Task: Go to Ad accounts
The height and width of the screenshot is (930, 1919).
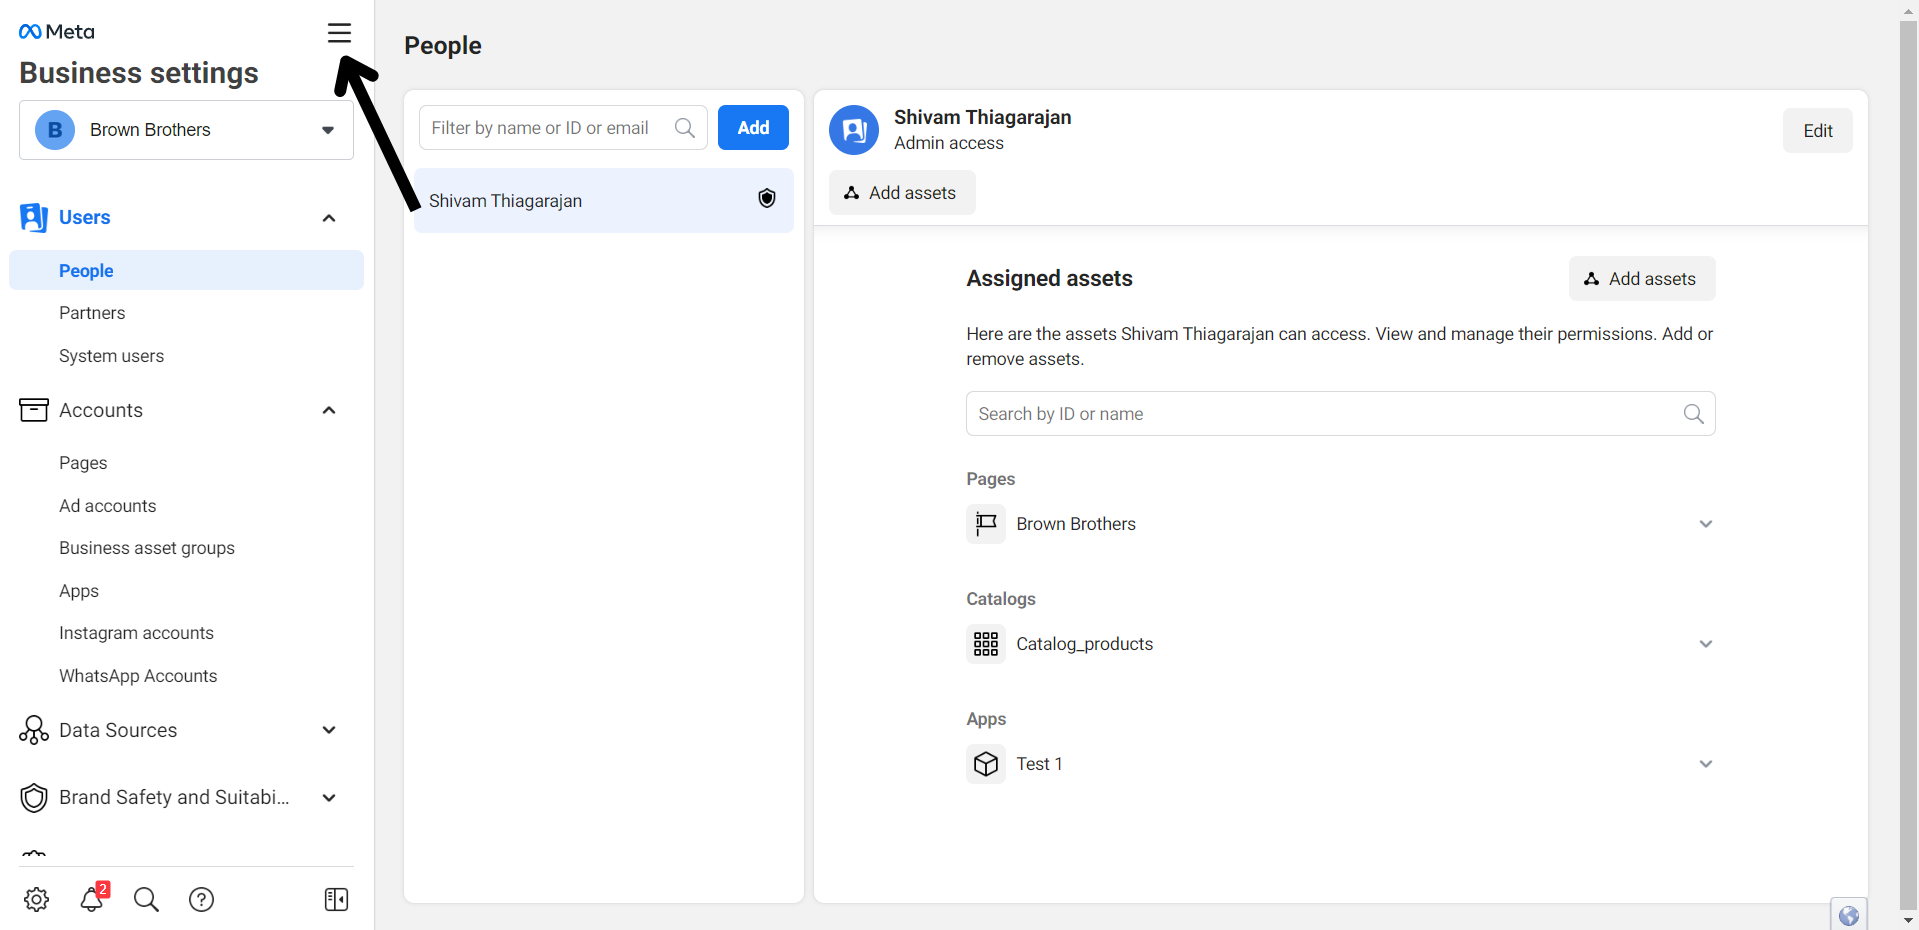Action: pyautogui.click(x=107, y=506)
